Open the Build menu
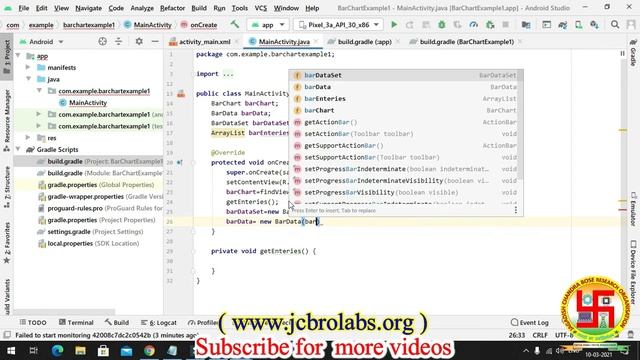The image size is (640, 360). click(x=199, y=8)
